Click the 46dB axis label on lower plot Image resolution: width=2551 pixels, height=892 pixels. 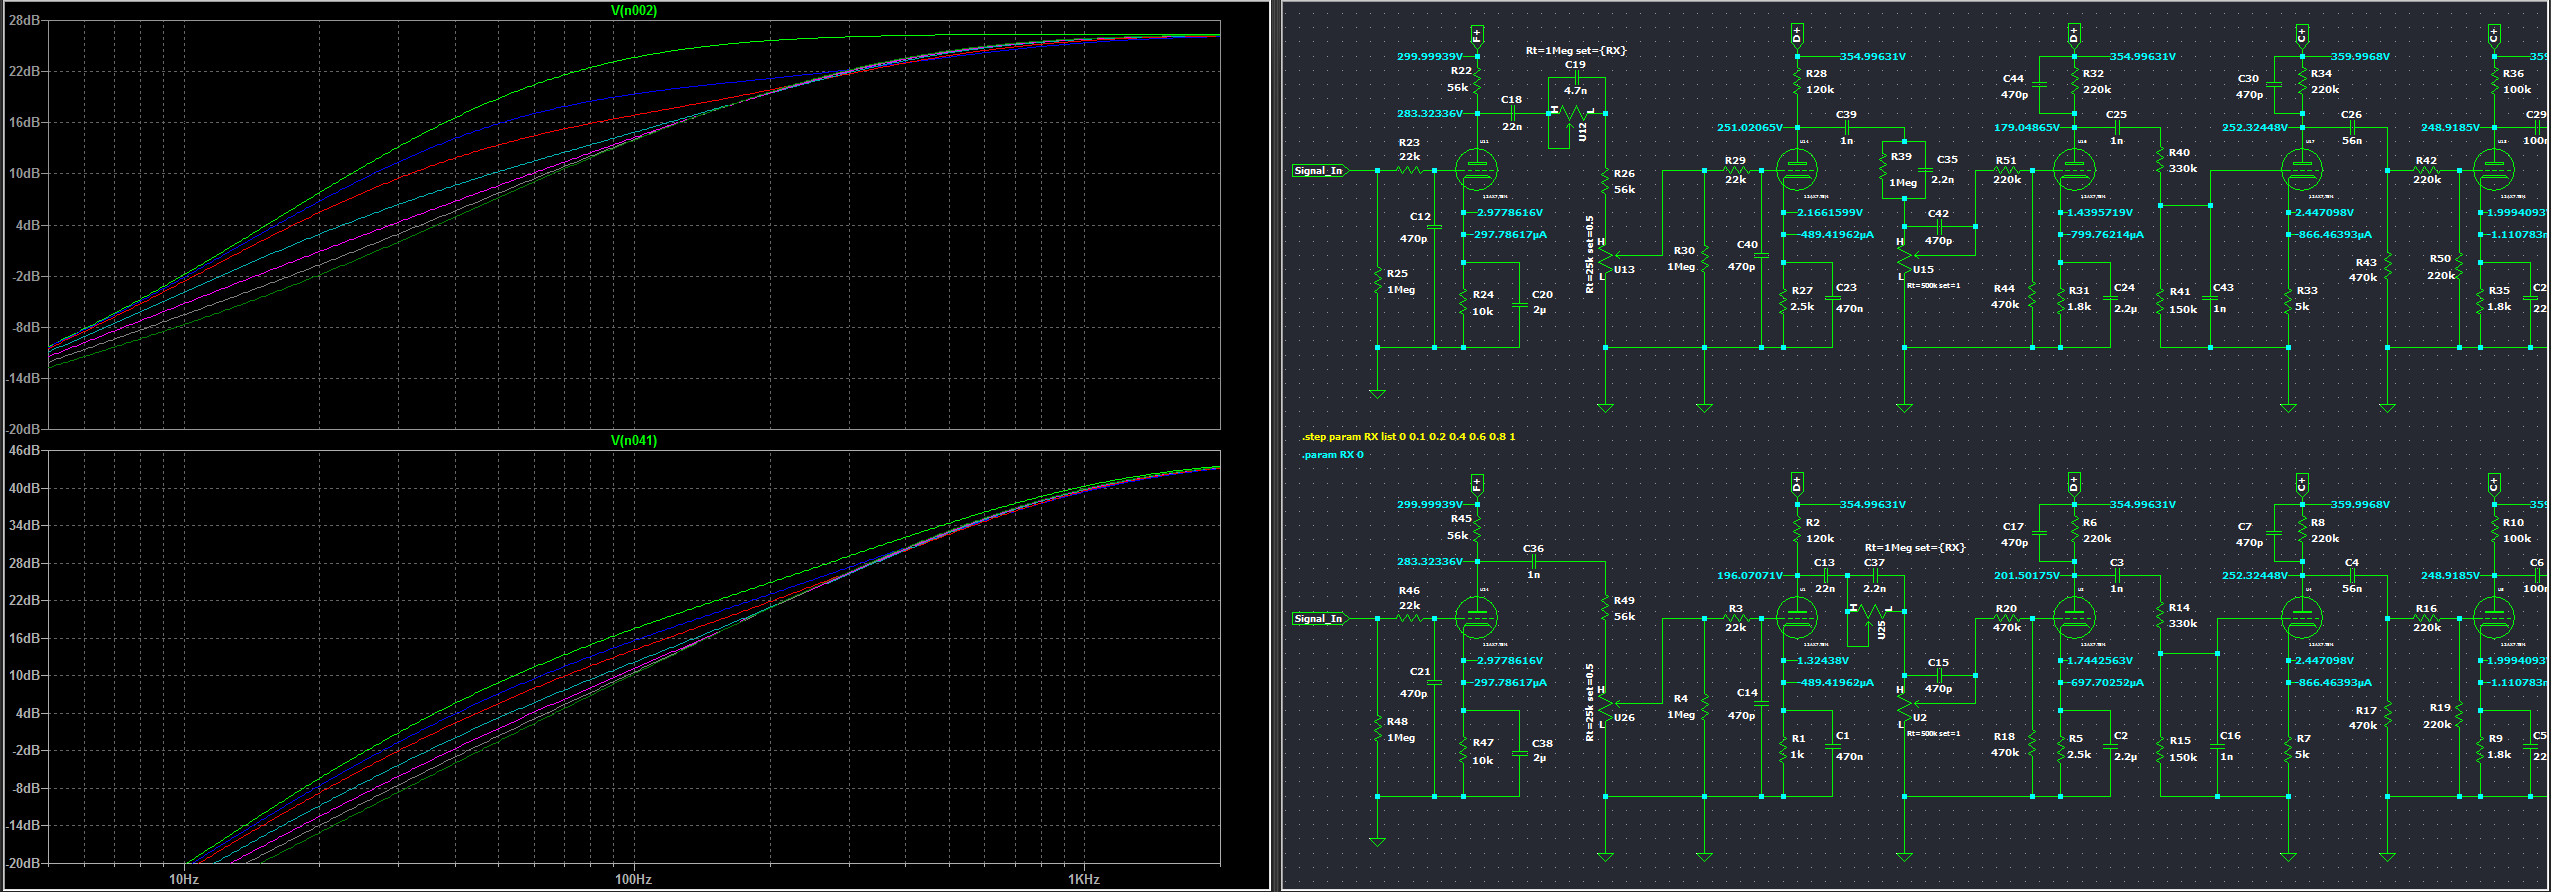(24, 451)
